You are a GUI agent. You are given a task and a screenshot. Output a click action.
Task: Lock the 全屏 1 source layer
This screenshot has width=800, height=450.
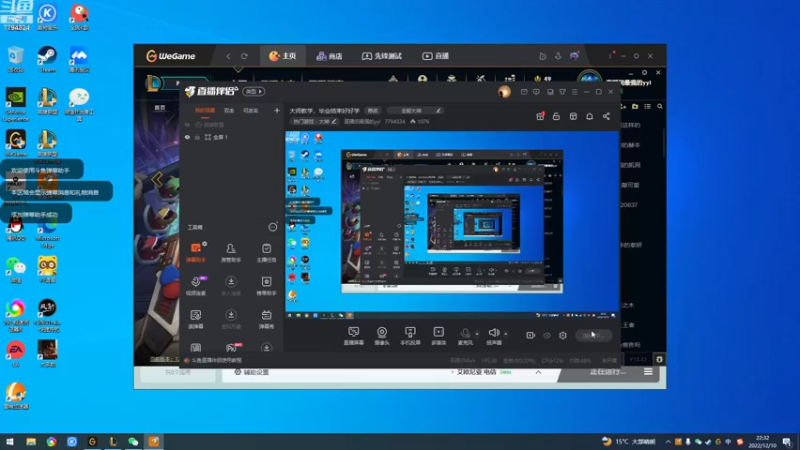[197, 137]
